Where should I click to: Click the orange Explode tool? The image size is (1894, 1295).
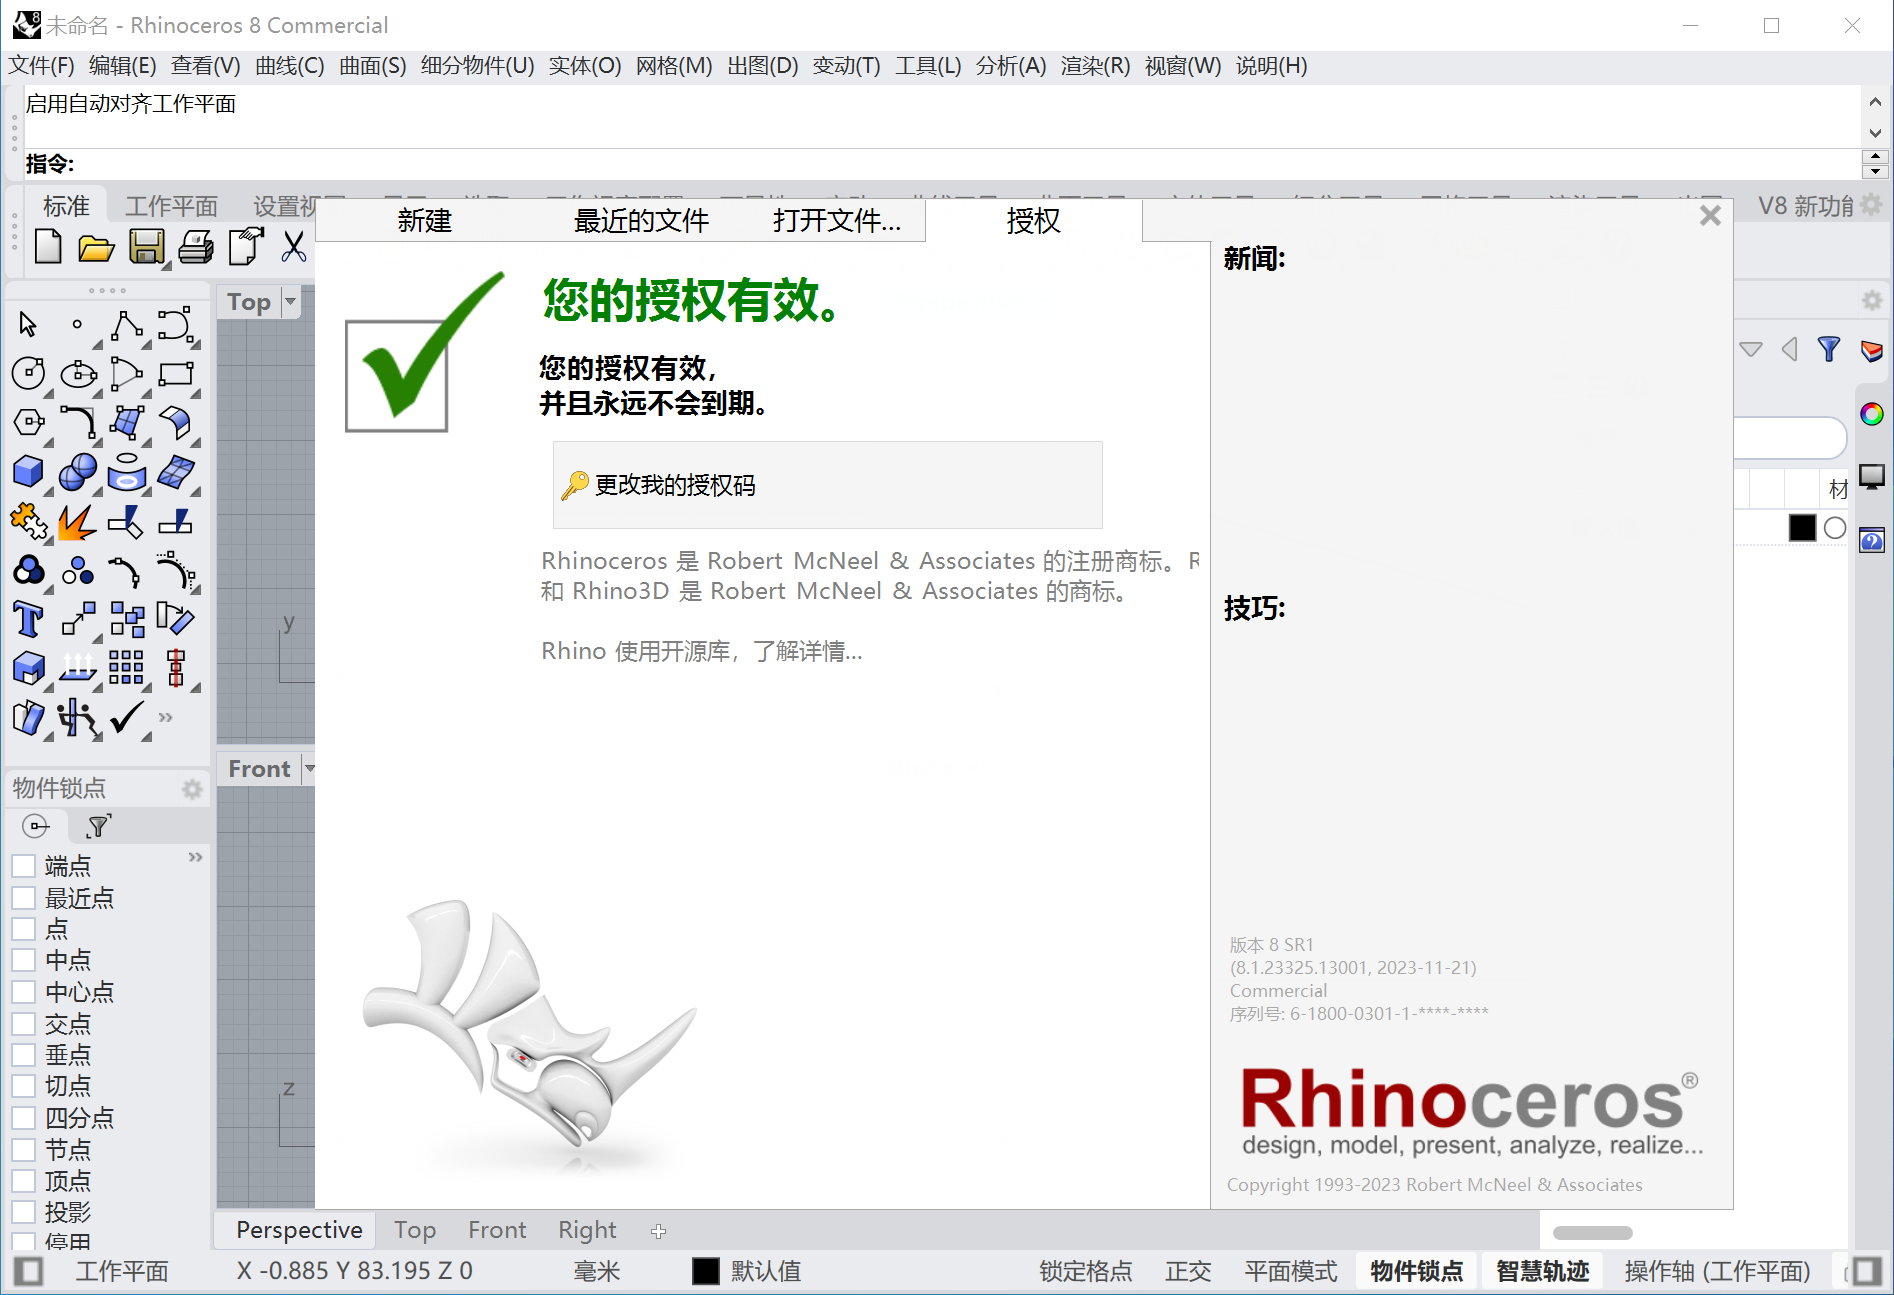click(77, 521)
